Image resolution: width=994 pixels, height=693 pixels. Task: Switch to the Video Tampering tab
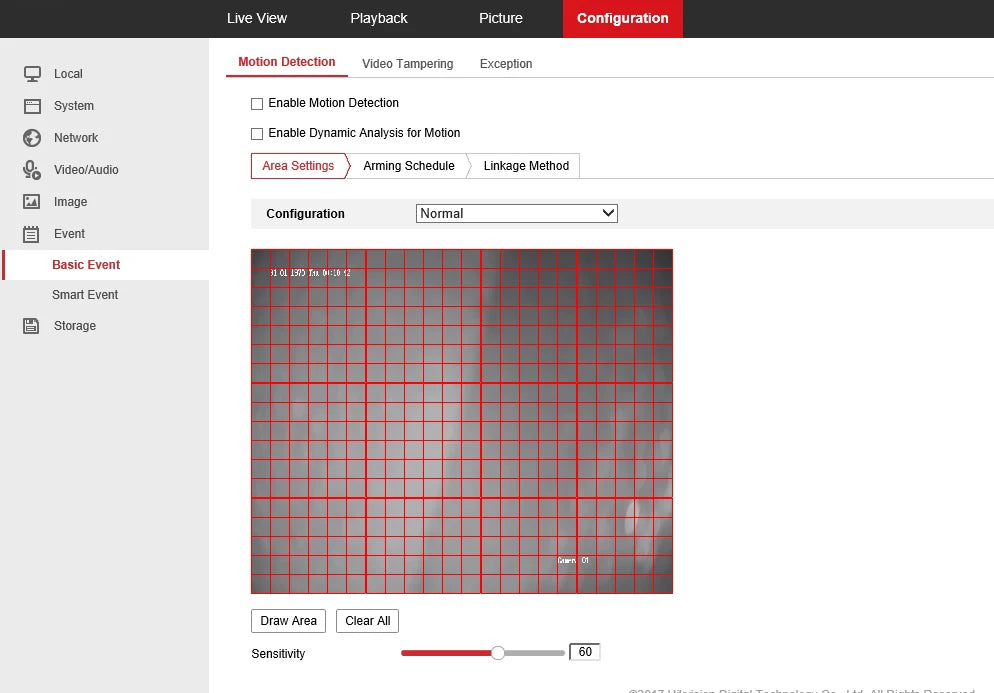407,64
